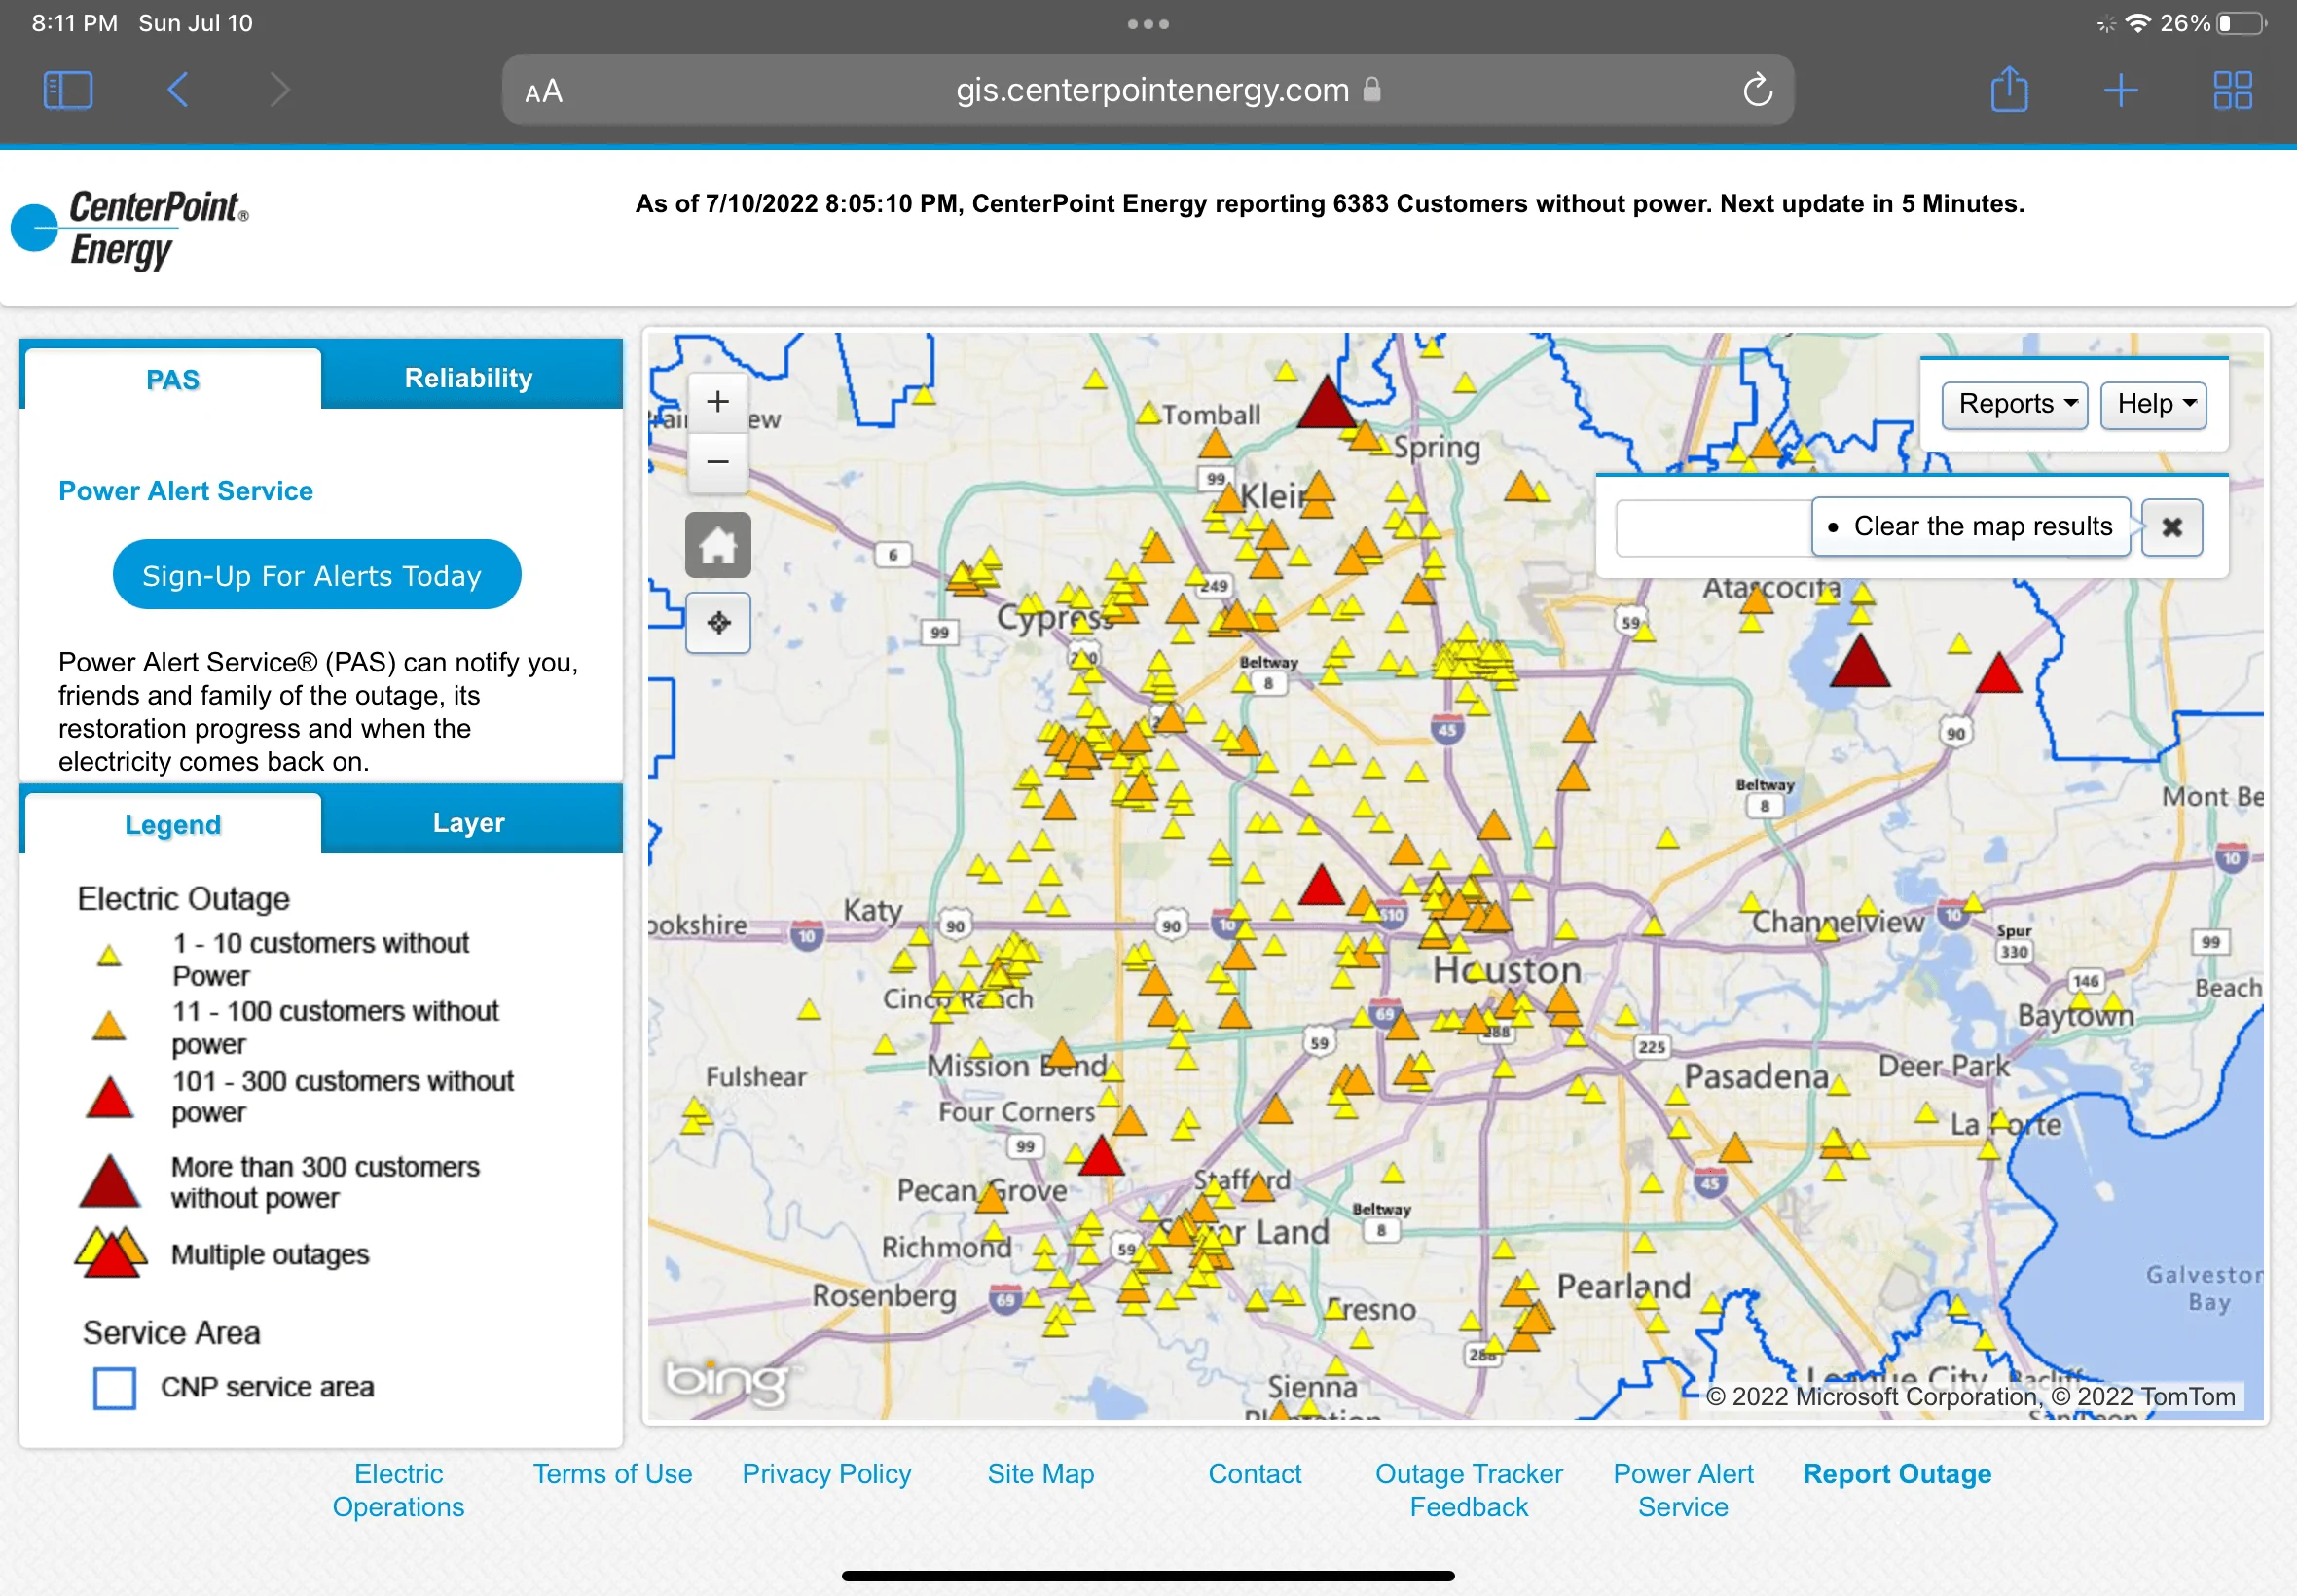Viewport: 2297px width, 1596px height.
Task: Click the red outage triangle near Four Corners
Action: (x=1101, y=1155)
